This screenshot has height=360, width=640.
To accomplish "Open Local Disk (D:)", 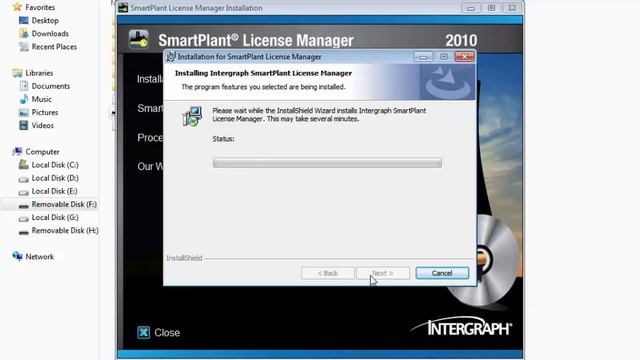I will (55, 178).
